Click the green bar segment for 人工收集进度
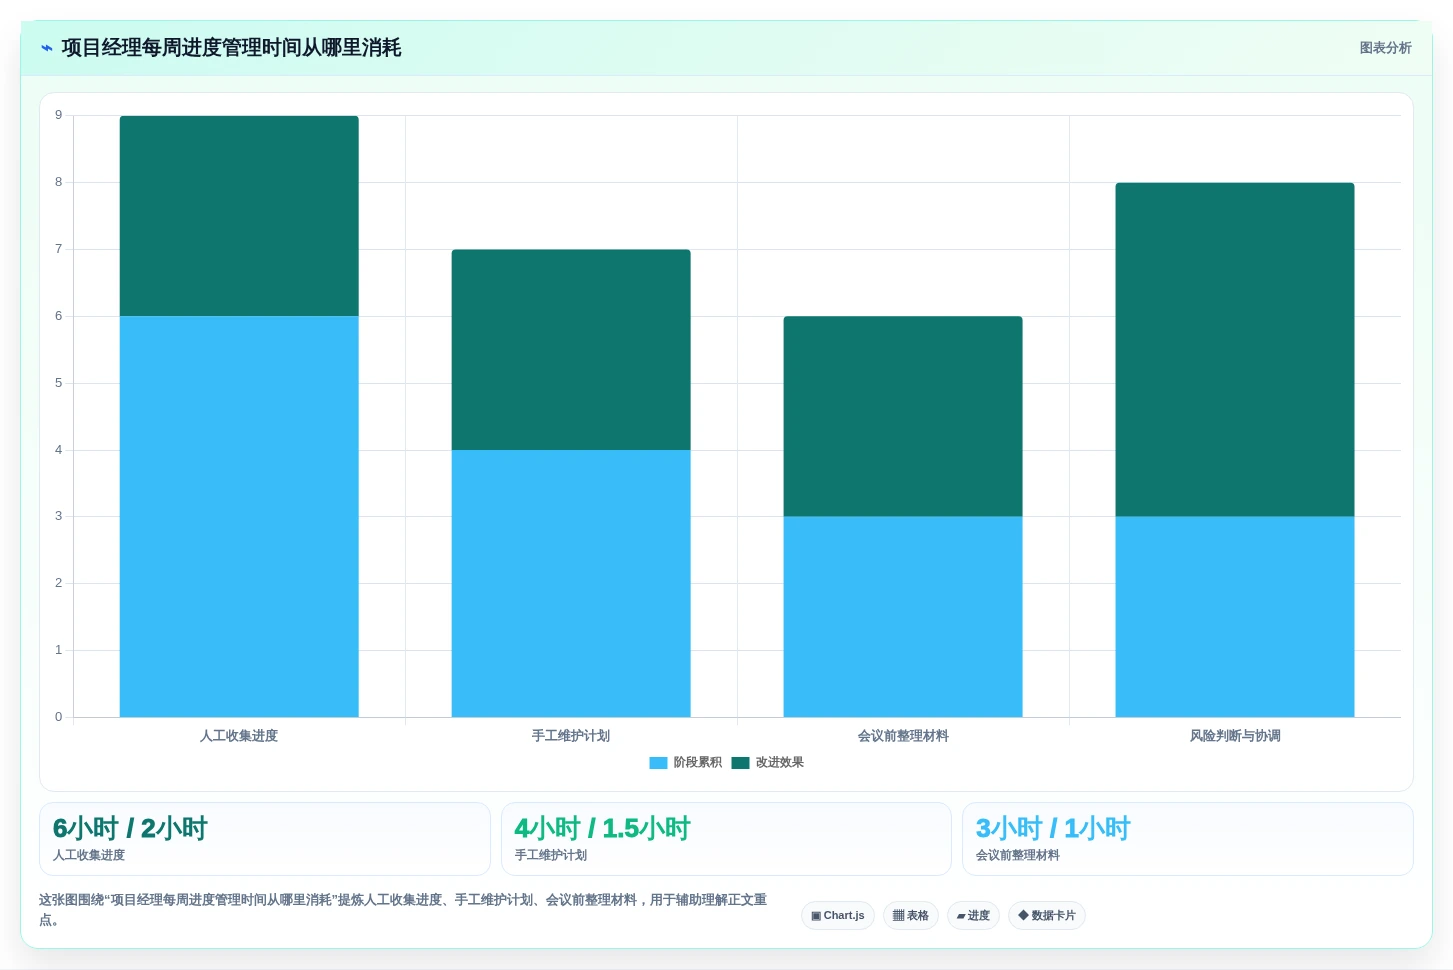Viewport: 1453px width, 970px height. coord(239,216)
